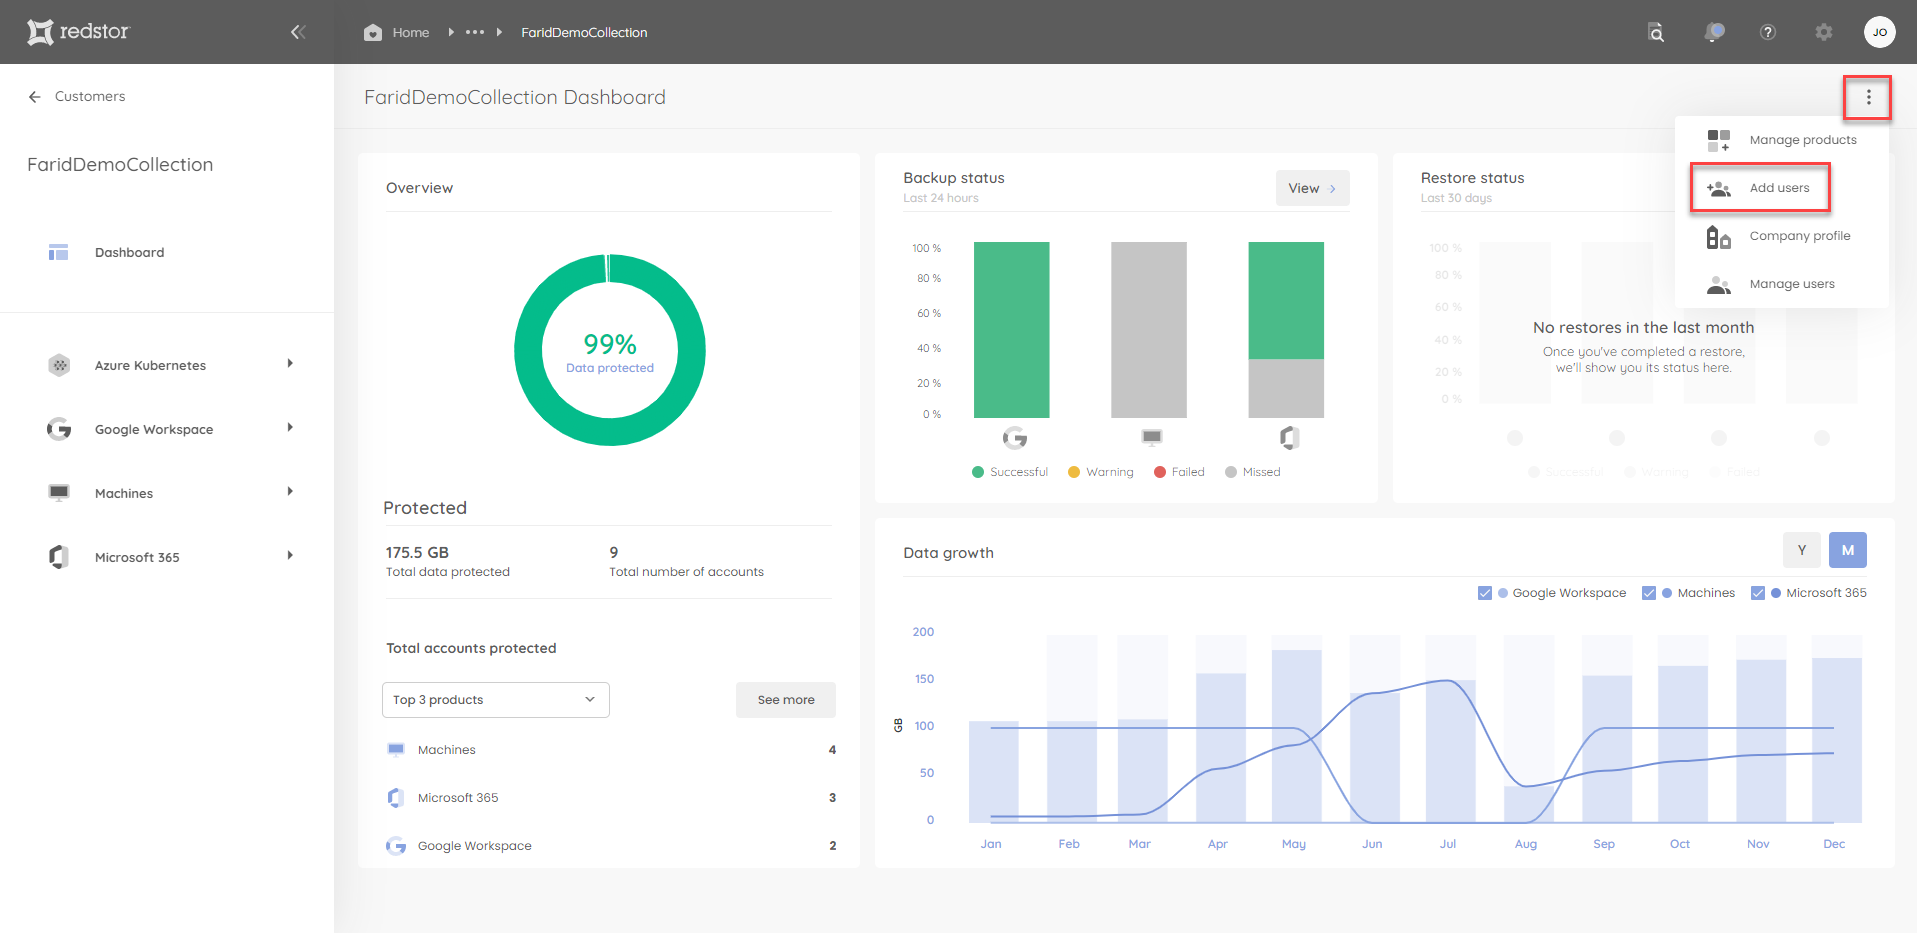The width and height of the screenshot is (1917, 933).
Task: Toggle Failed legend in backup status
Action: (1179, 472)
